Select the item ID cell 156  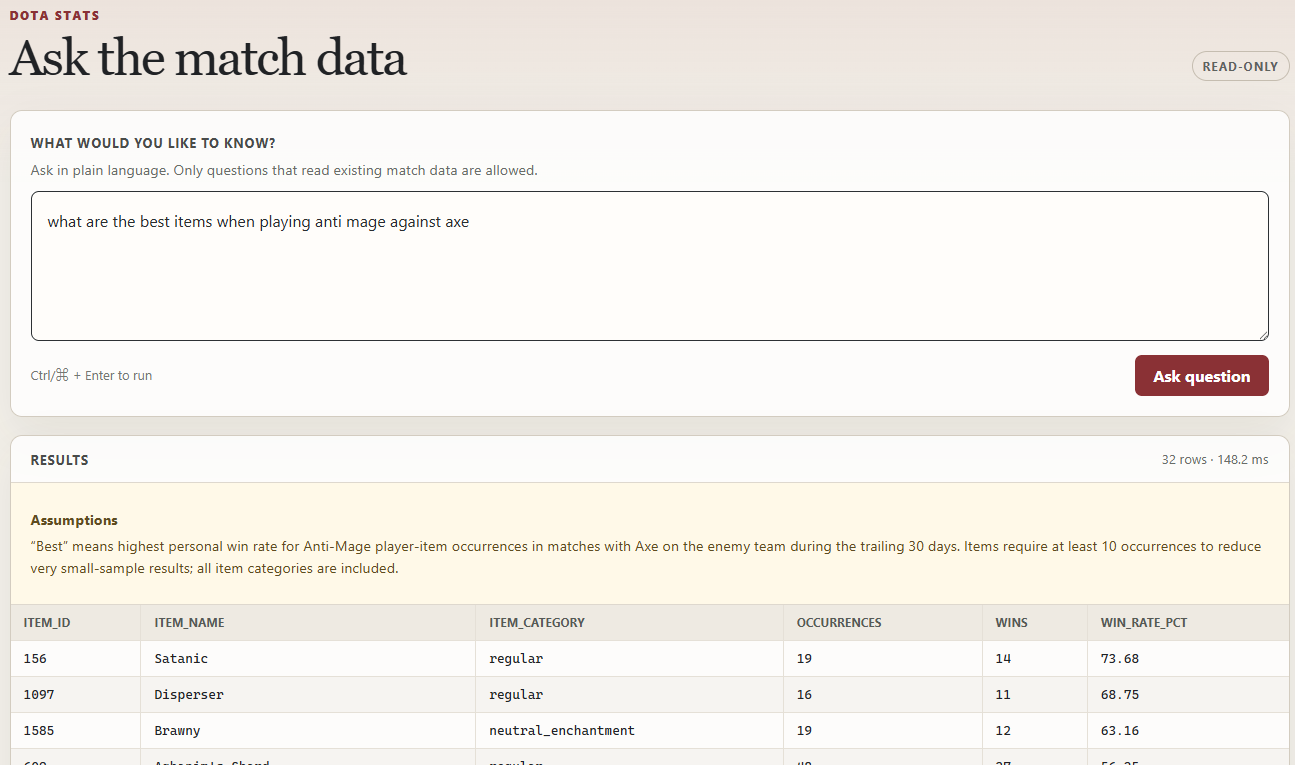(76, 659)
